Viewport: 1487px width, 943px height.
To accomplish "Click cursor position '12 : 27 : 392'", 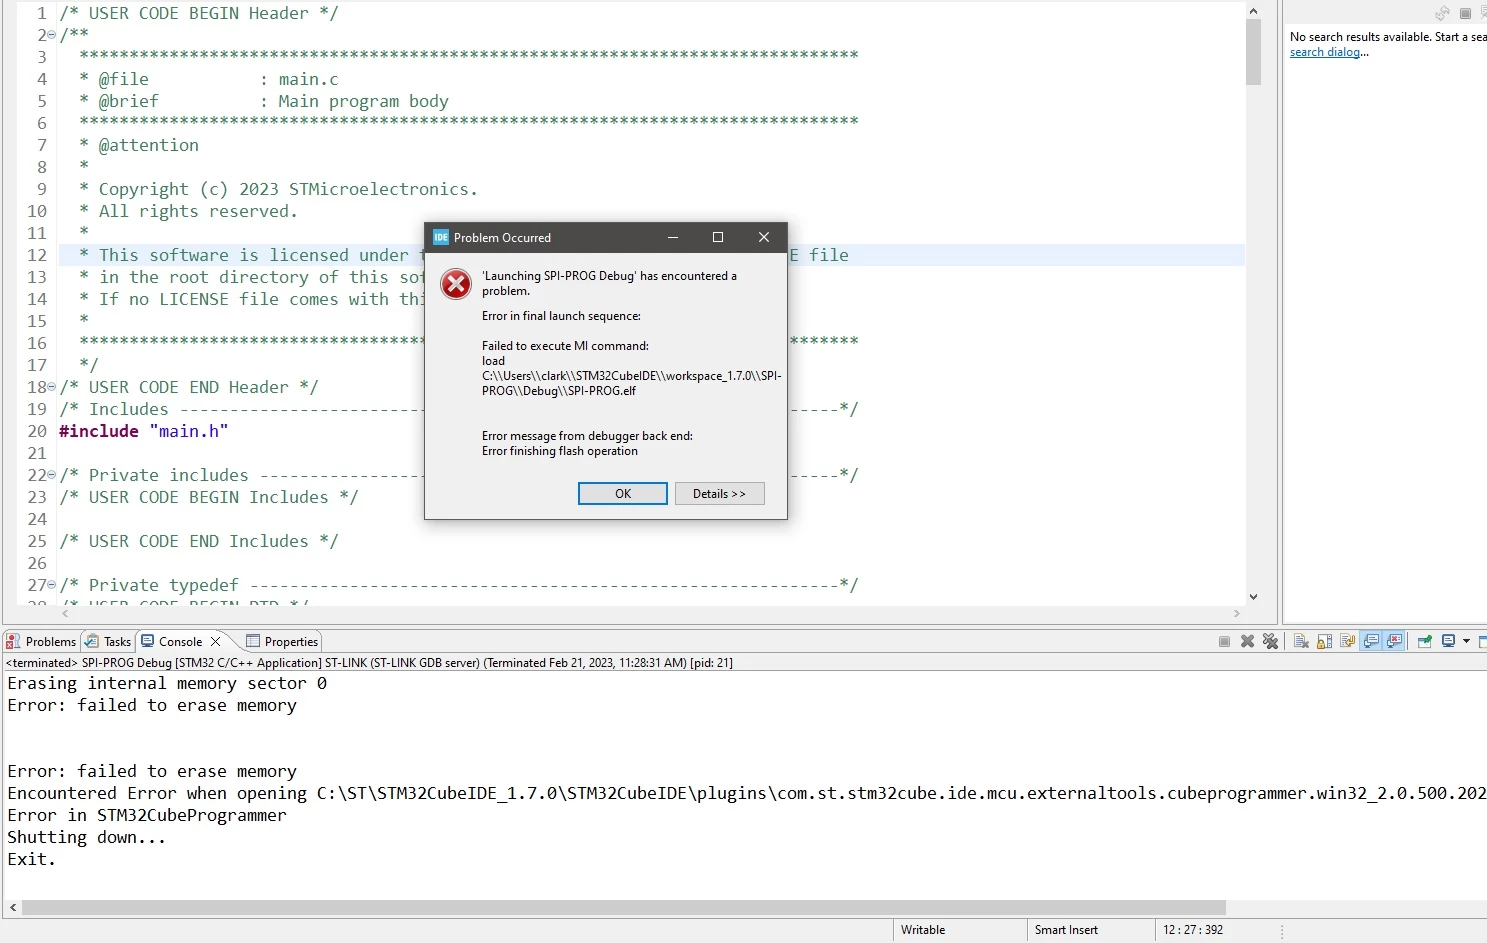I will pos(1193,930).
